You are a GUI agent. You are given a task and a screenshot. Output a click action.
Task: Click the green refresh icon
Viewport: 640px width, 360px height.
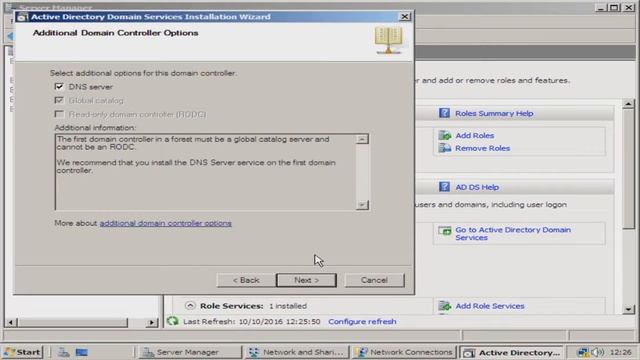pyautogui.click(x=173, y=321)
